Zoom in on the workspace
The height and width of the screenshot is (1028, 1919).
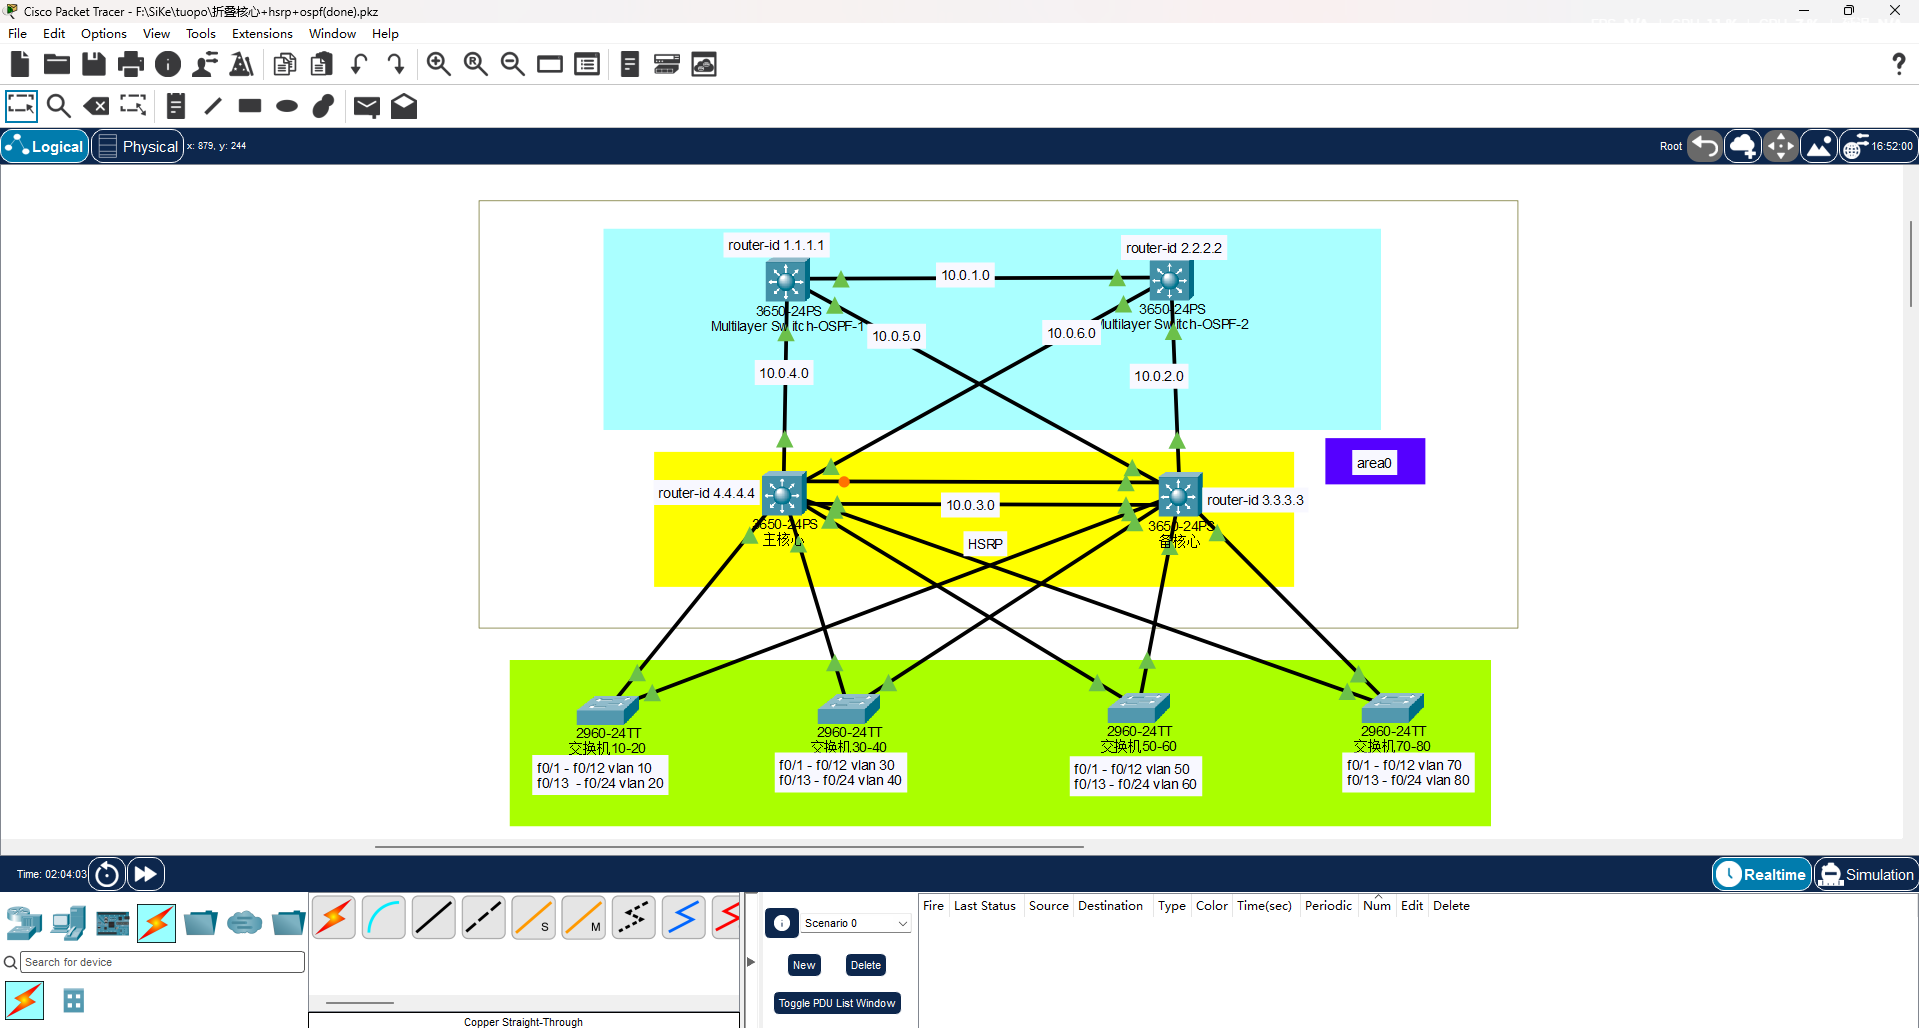click(438, 65)
